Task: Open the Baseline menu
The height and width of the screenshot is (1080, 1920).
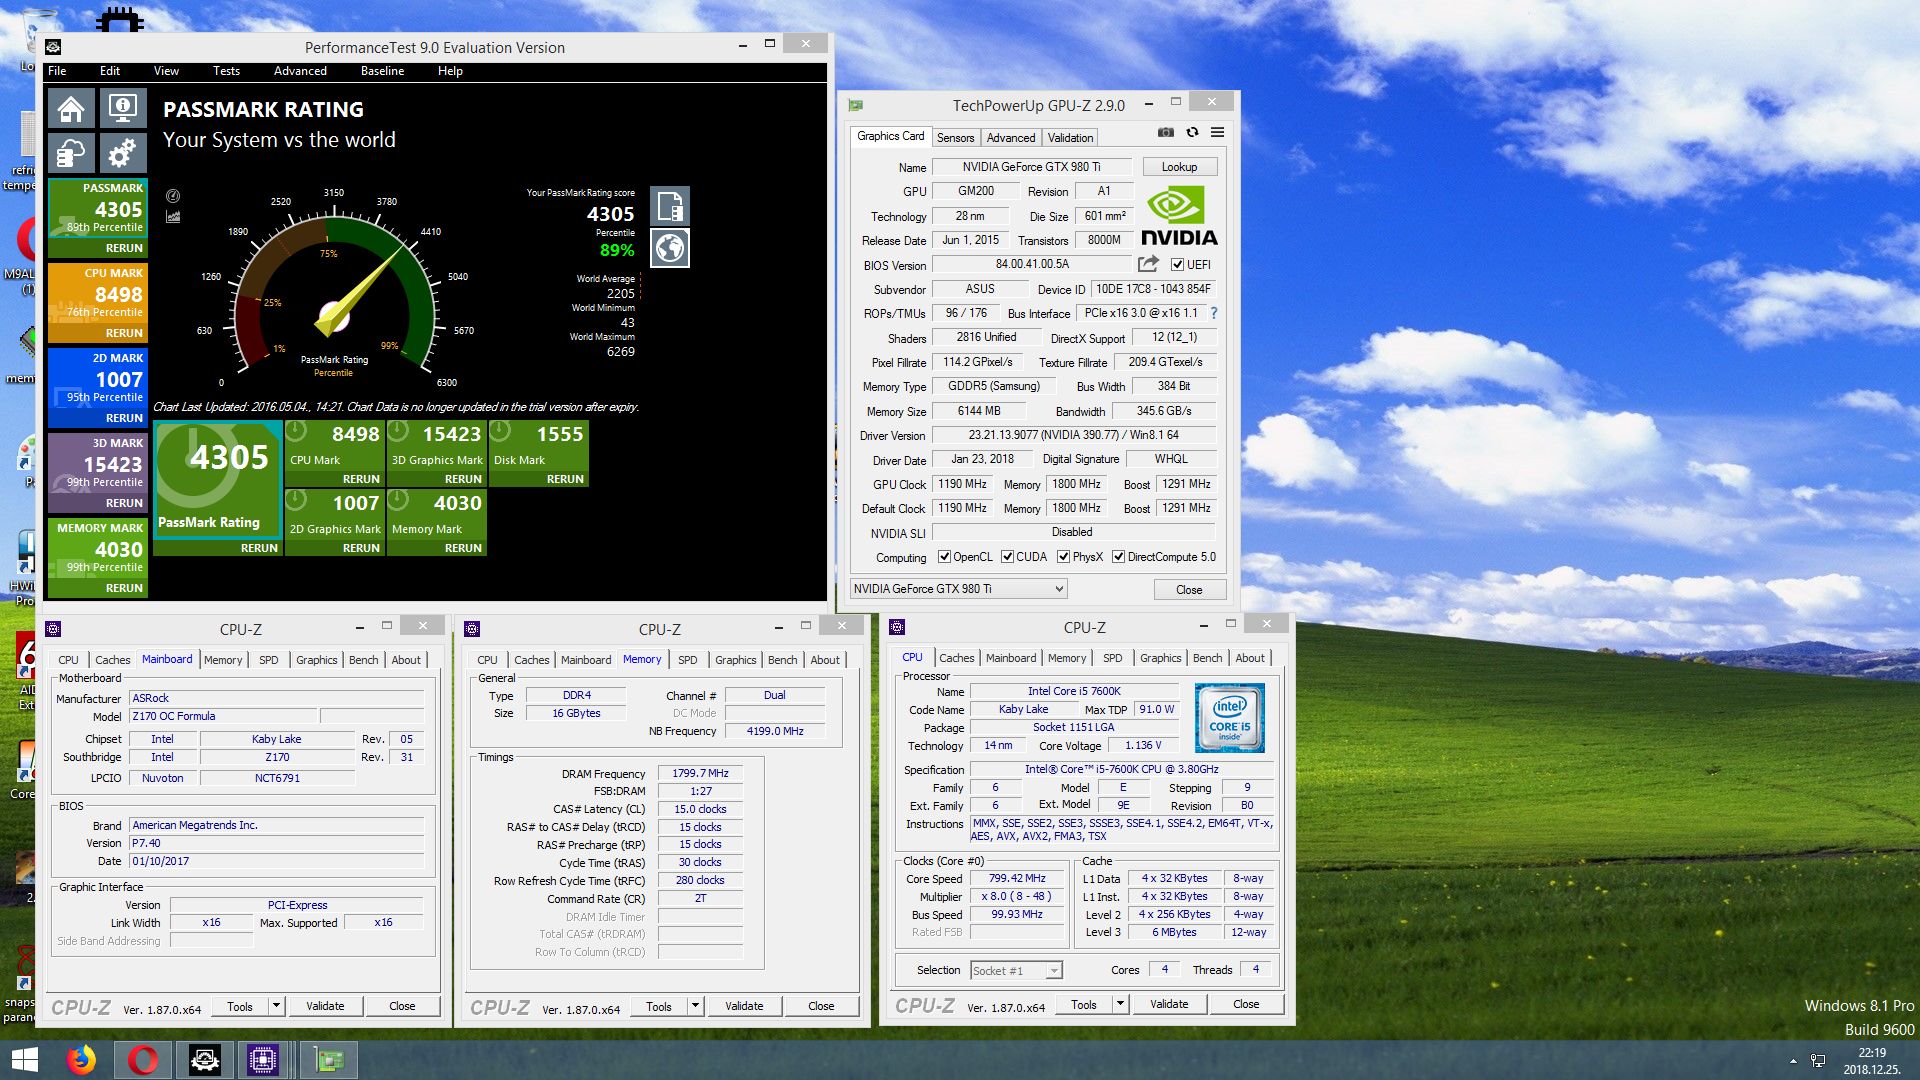Action: 382,71
